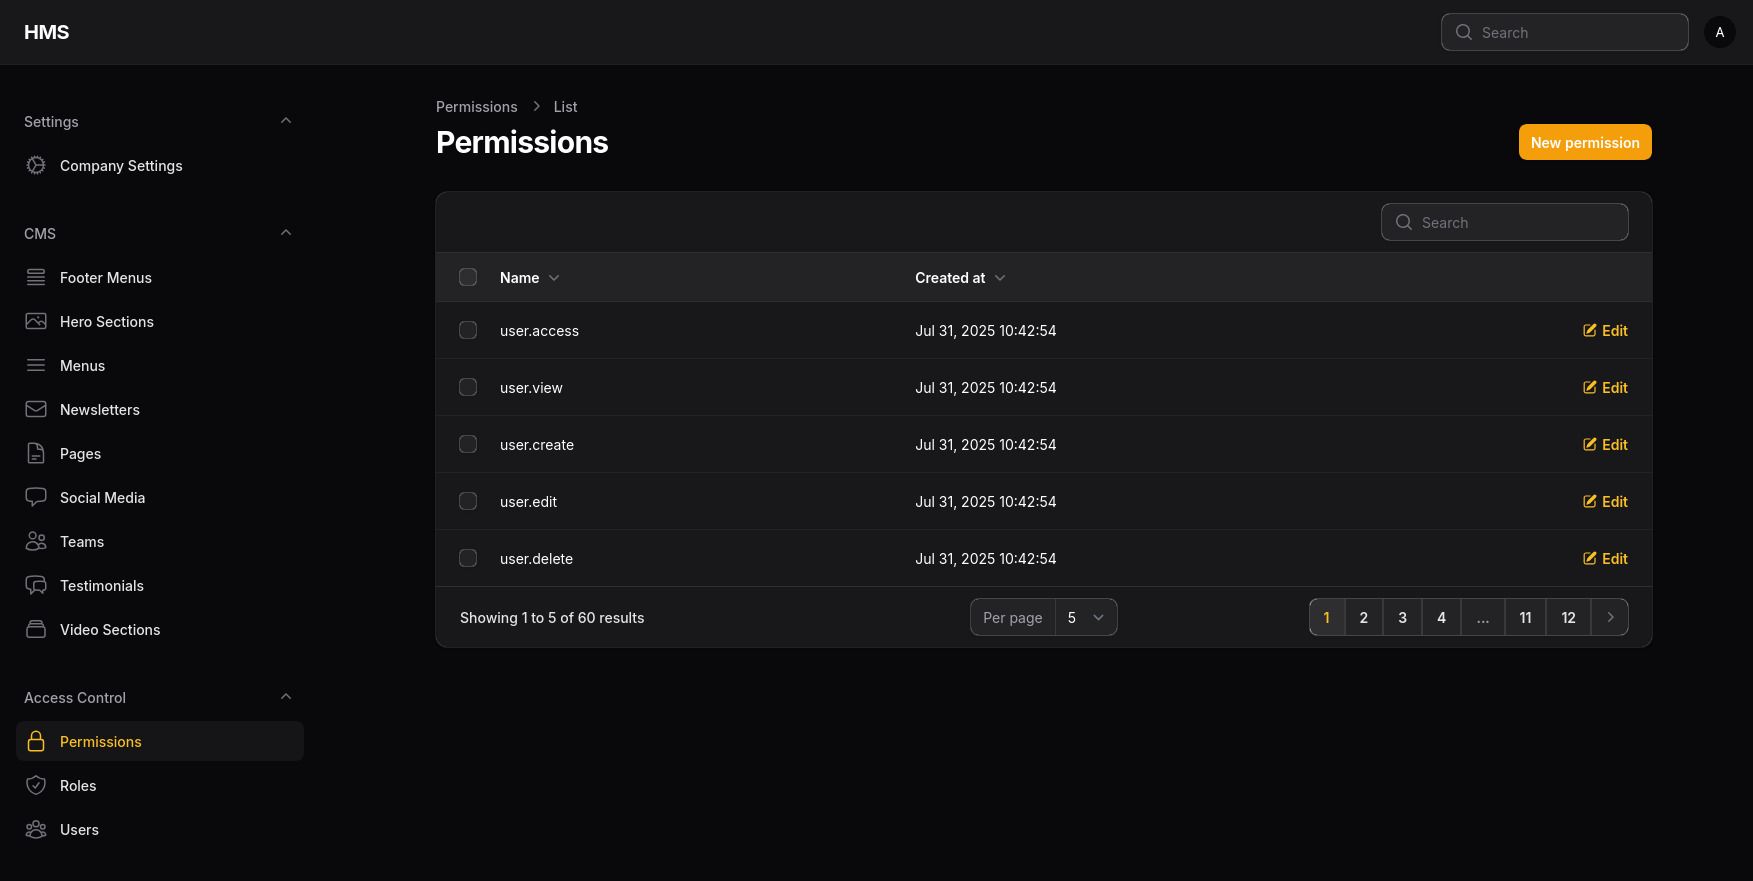Screen dimensions: 1753x881
Task: Jump to page 12 of results
Action: 1568,617
